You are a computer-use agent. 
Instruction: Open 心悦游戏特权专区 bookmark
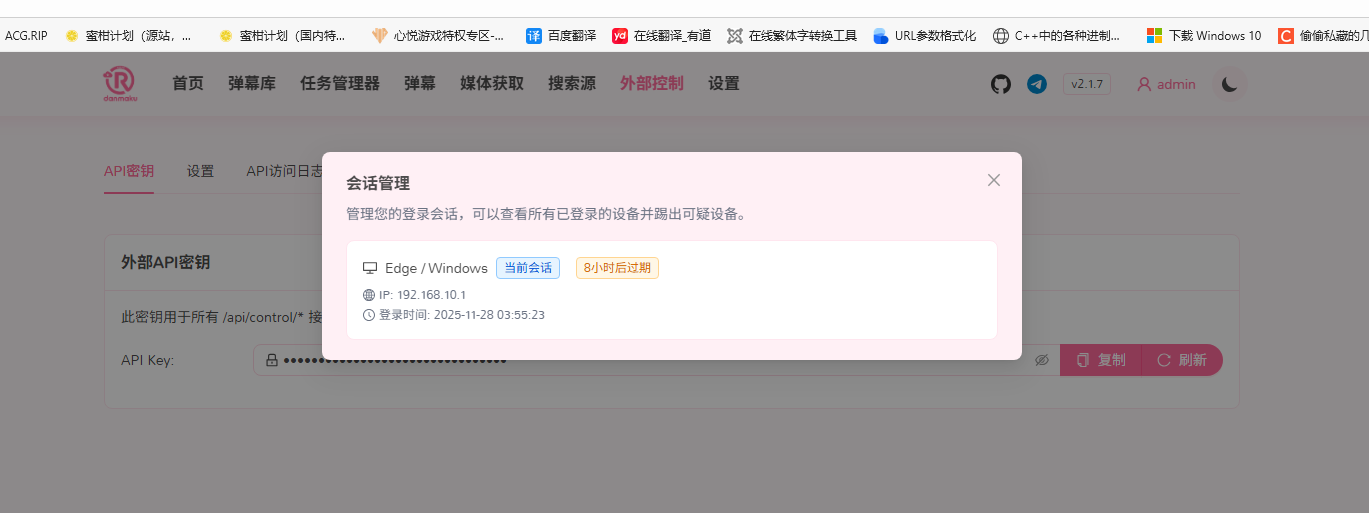point(438,35)
